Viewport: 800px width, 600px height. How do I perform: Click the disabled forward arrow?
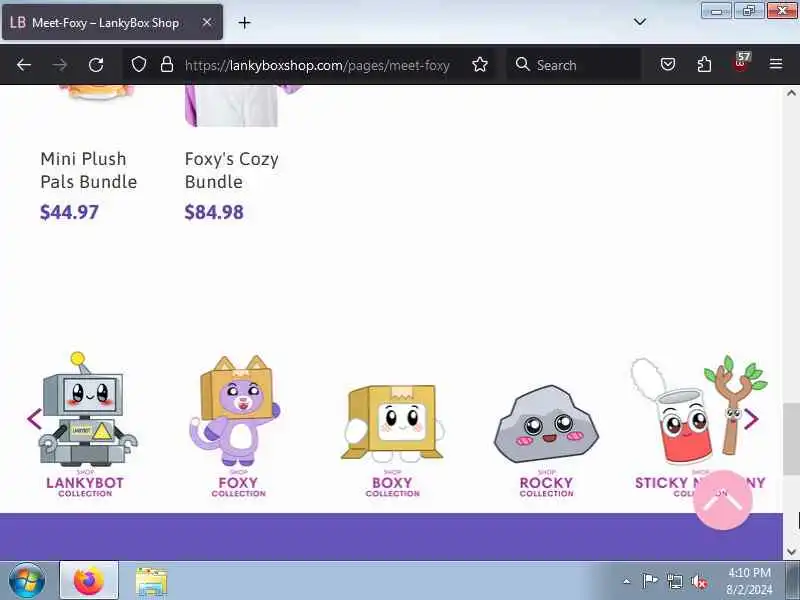(60, 65)
